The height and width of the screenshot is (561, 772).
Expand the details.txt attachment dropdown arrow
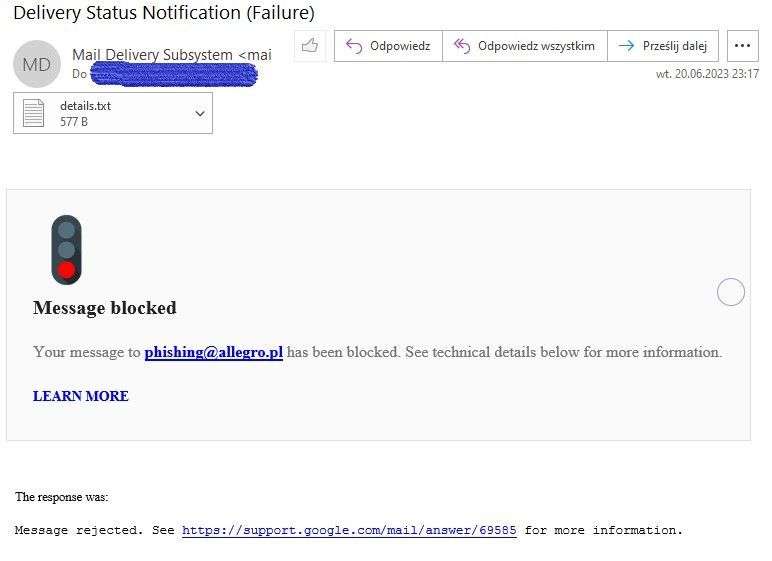click(200, 113)
